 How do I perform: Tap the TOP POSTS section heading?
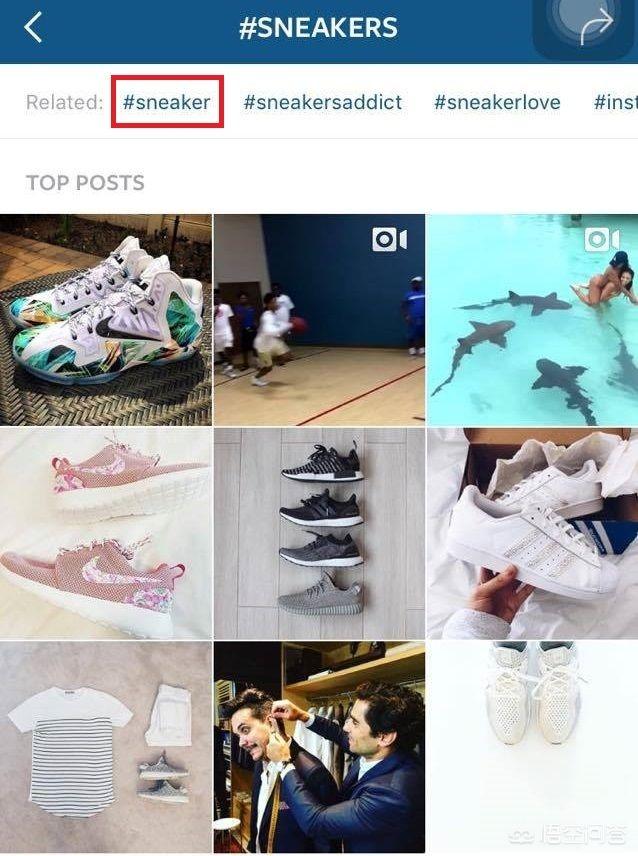(85, 182)
